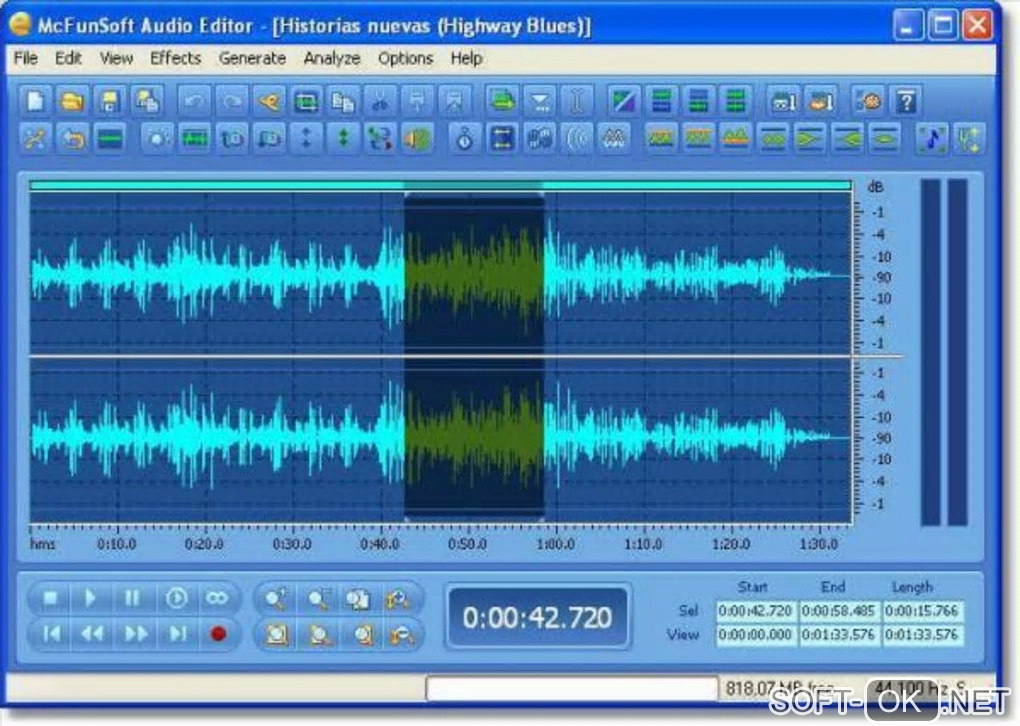Click the second magnifier icon in the top zoom row
Viewport: 1020px width, 726px height.
pos(317,599)
